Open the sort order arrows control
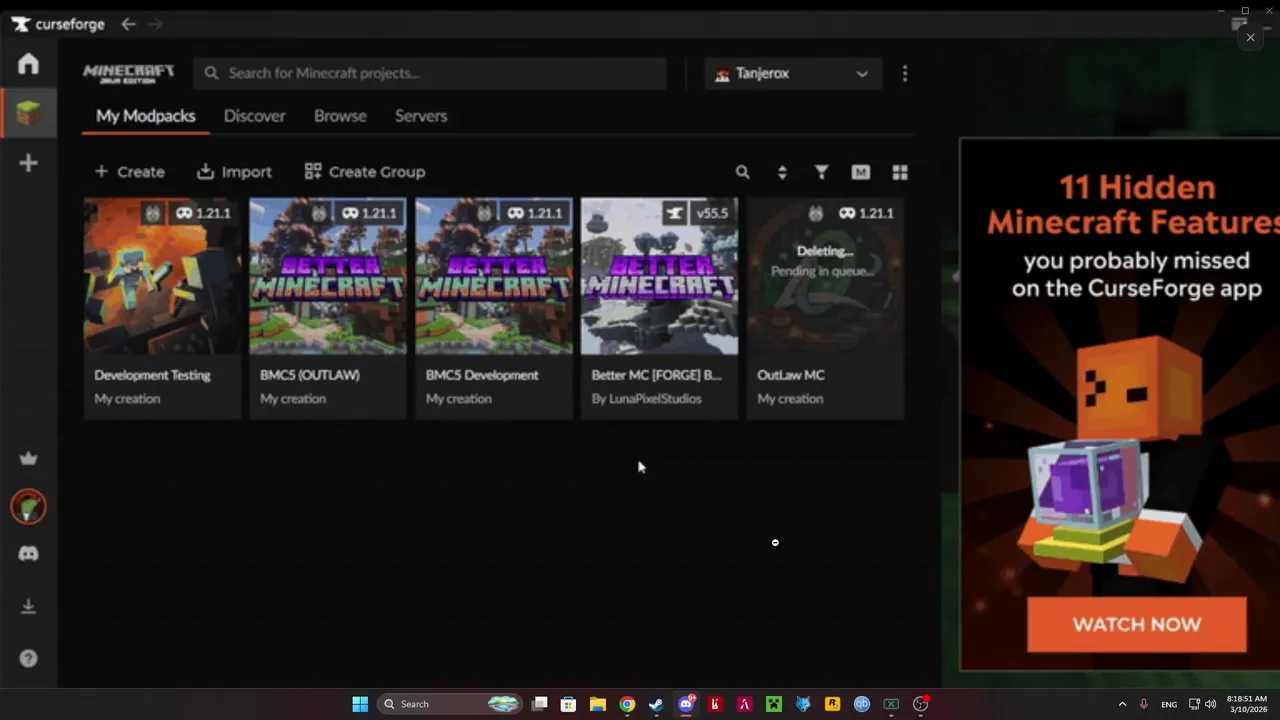The image size is (1280, 720). [782, 172]
